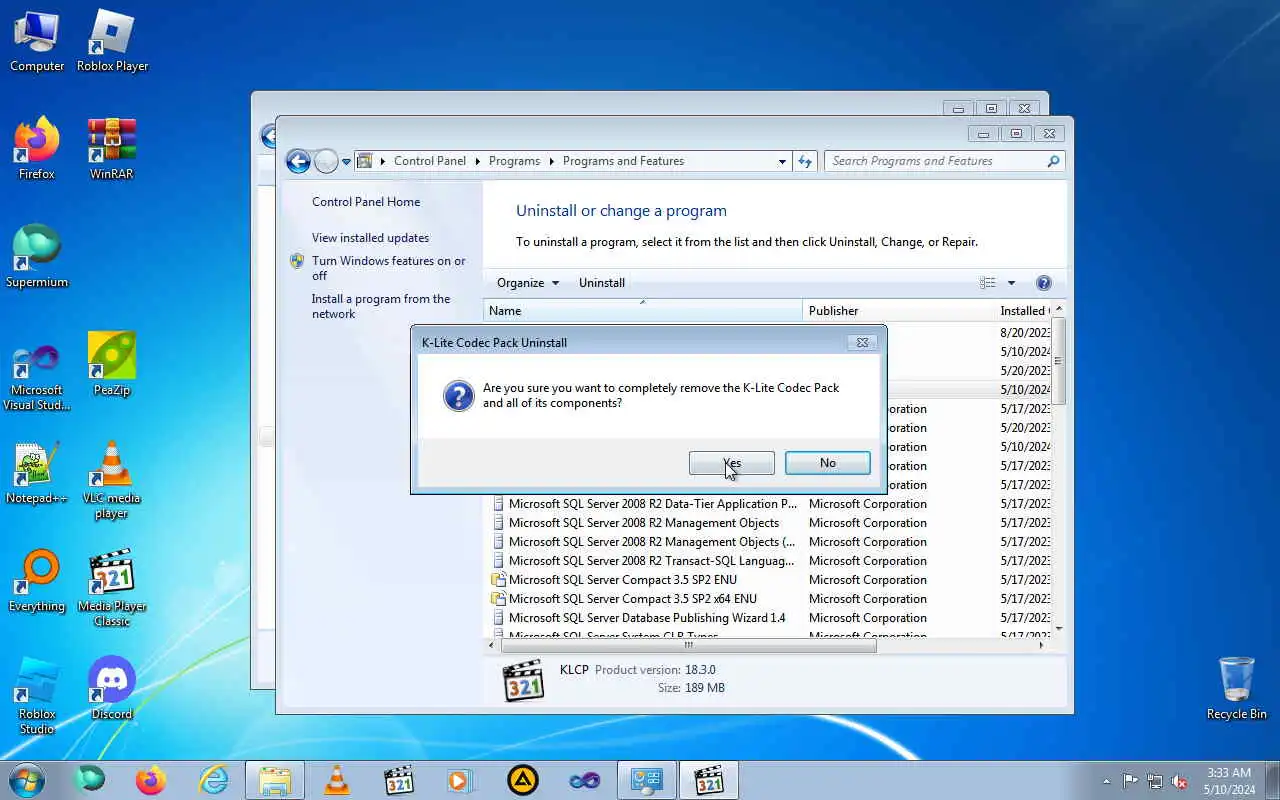1280x800 pixels.
Task: Close the K-Lite Codec Pack Uninstall dialog
Action: (863, 342)
